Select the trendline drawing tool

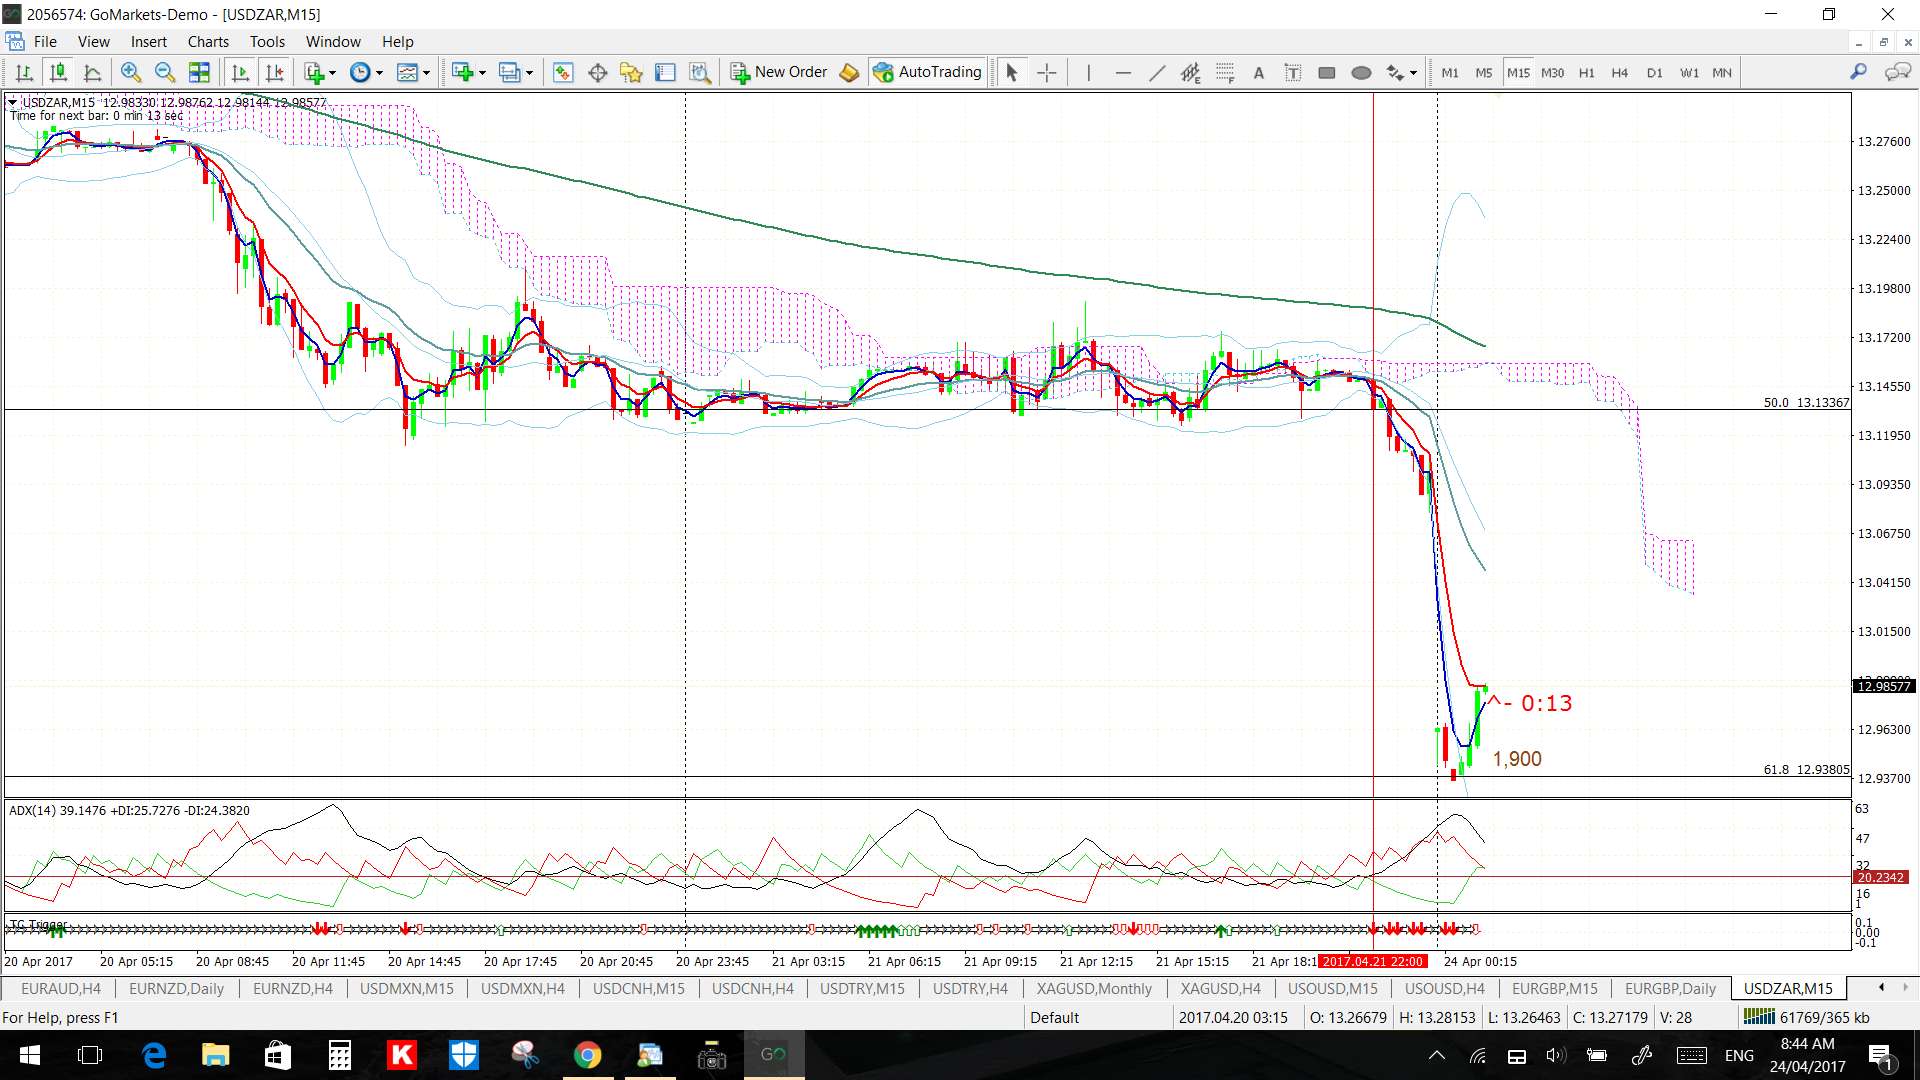point(1157,72)
